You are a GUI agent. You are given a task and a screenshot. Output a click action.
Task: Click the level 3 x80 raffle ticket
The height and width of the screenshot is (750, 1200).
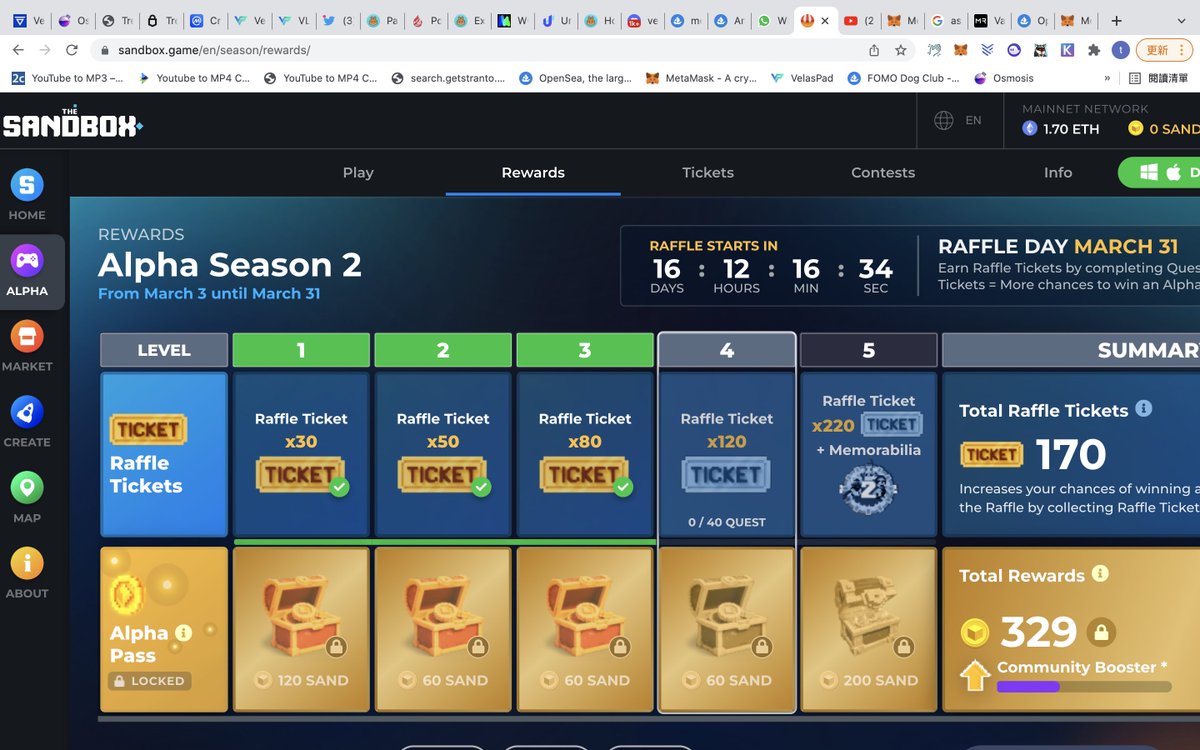[x=585, y=475]
